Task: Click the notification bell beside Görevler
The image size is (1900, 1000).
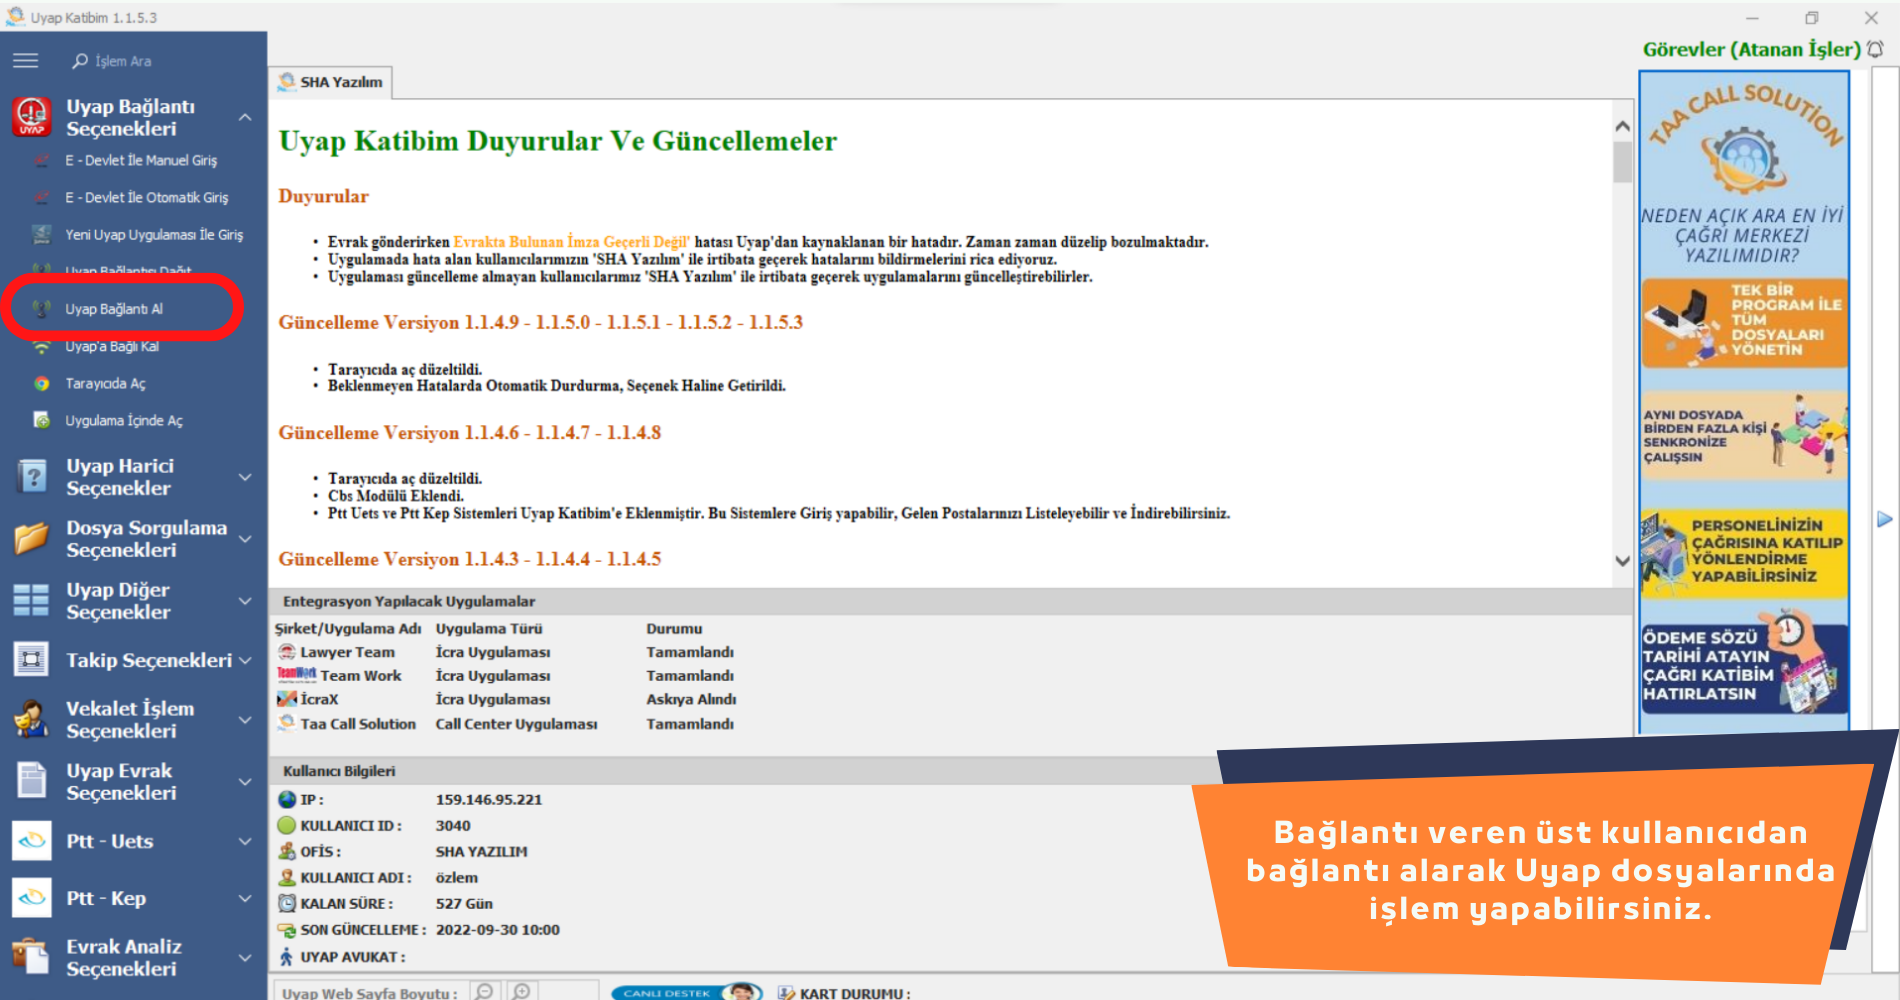Action: (x=1875, y=49)
